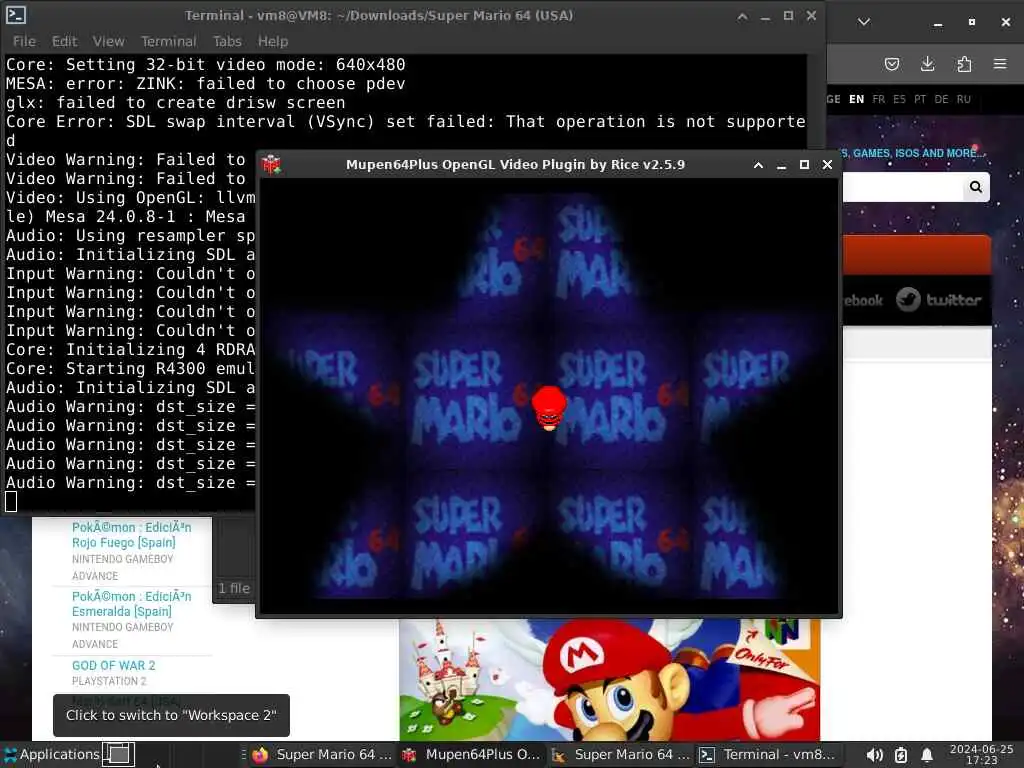The height and width of the screenshot is (768, 1024).
Task: Expand the browser tab list chevron
Action: [863, 22]
